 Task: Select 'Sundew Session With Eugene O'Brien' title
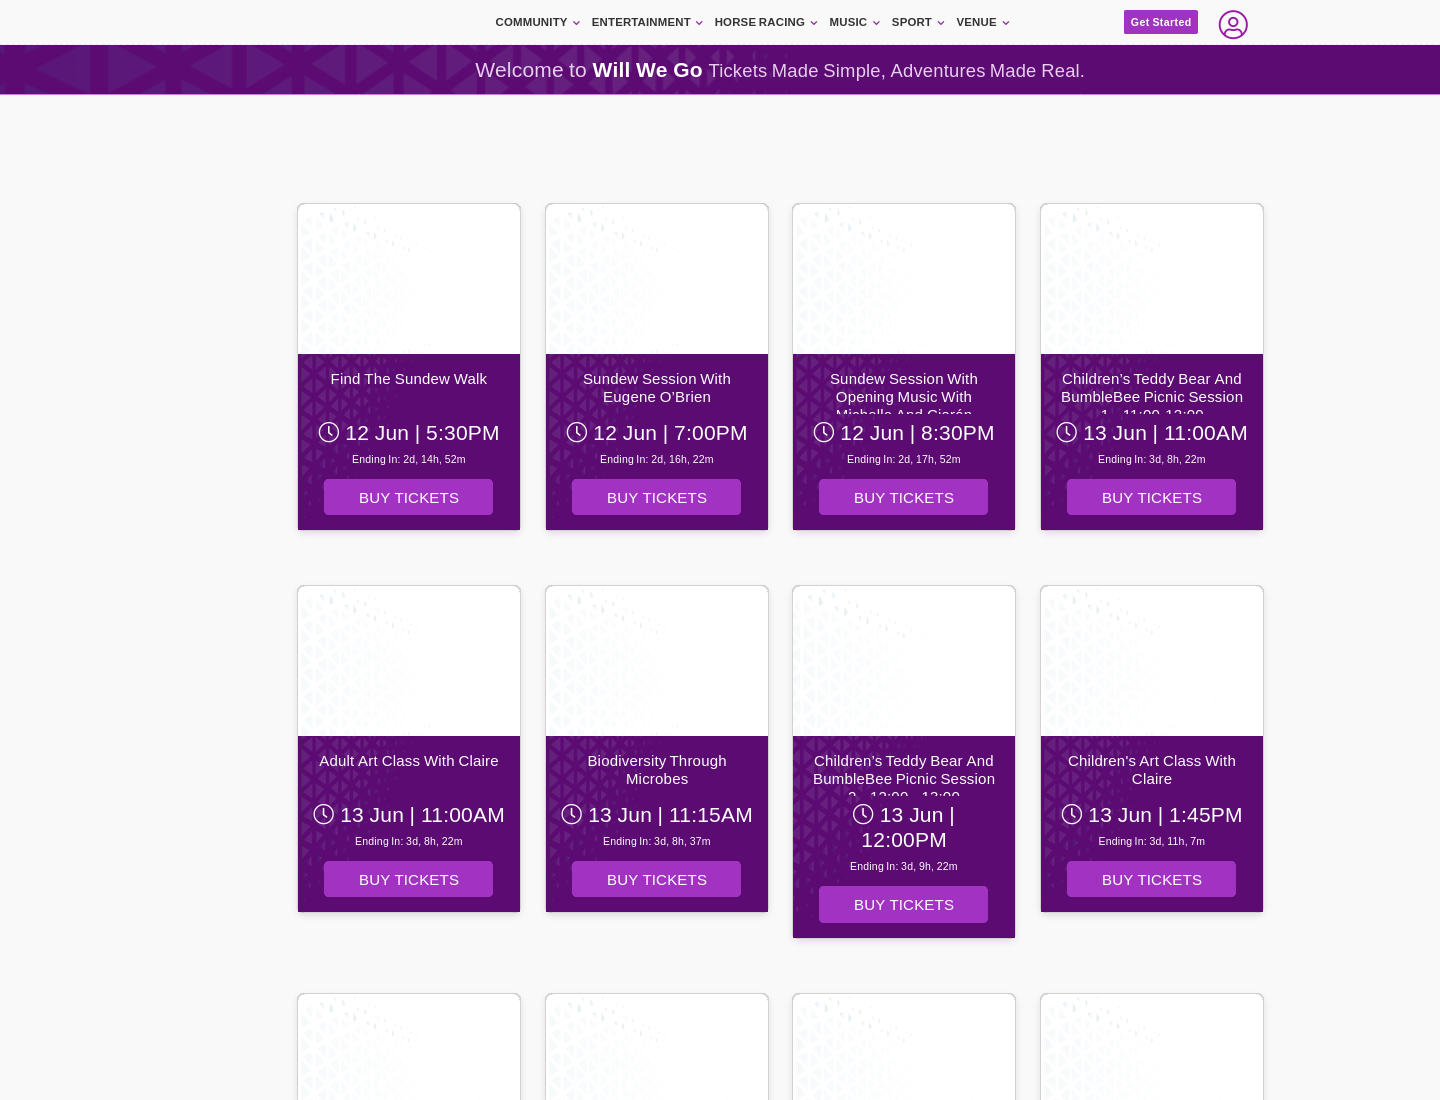pos(657,388)
